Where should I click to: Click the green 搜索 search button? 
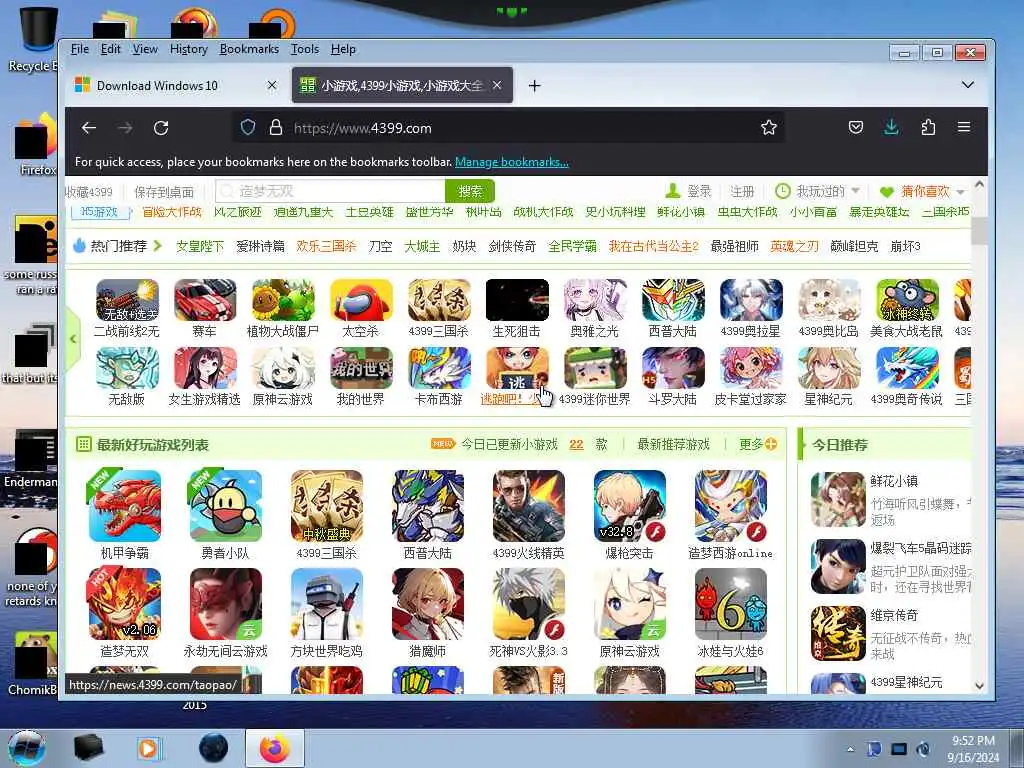[470, 191]
